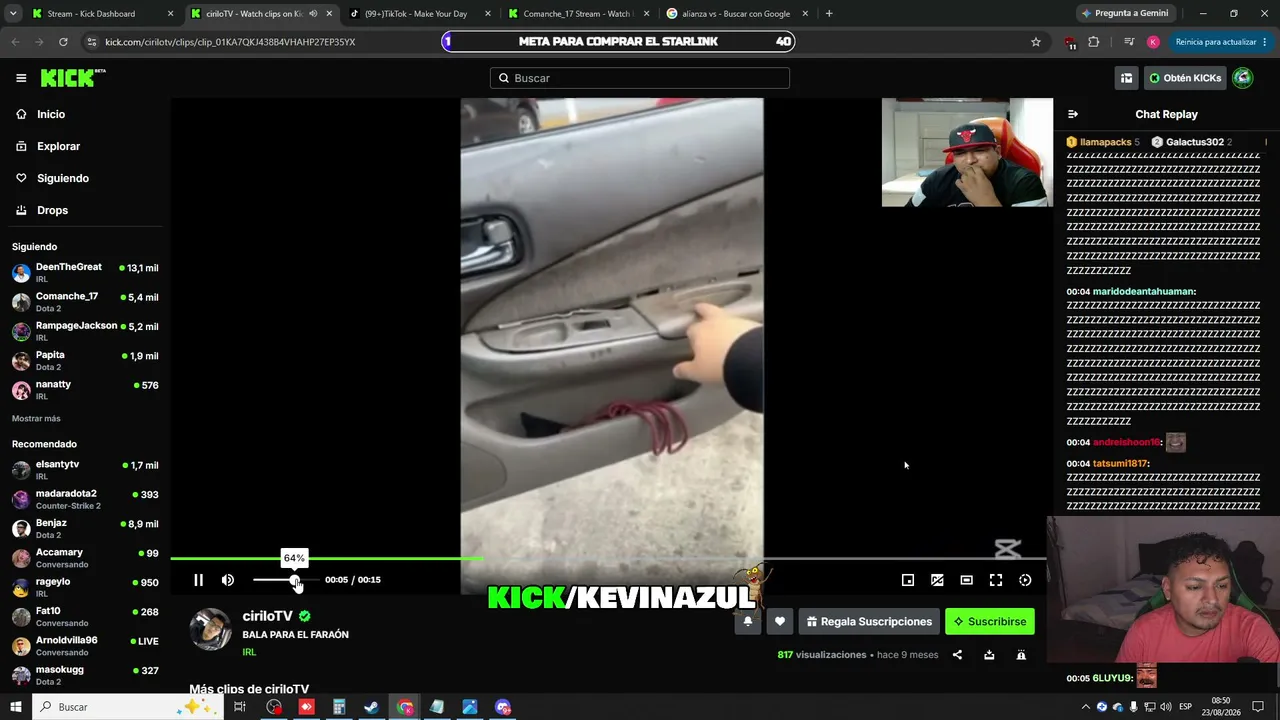
Task: Switch to alianza vs Google search tab
Action: (736, 14)
